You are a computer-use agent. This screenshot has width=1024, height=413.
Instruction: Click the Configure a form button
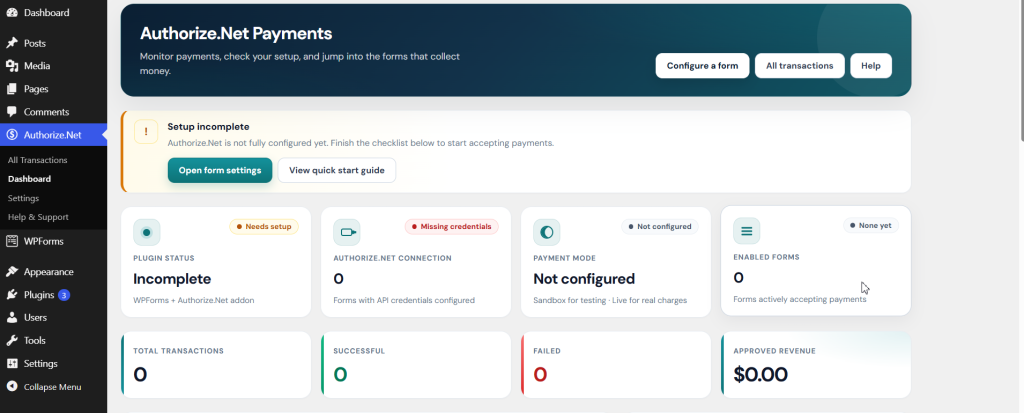click(702, 65)
